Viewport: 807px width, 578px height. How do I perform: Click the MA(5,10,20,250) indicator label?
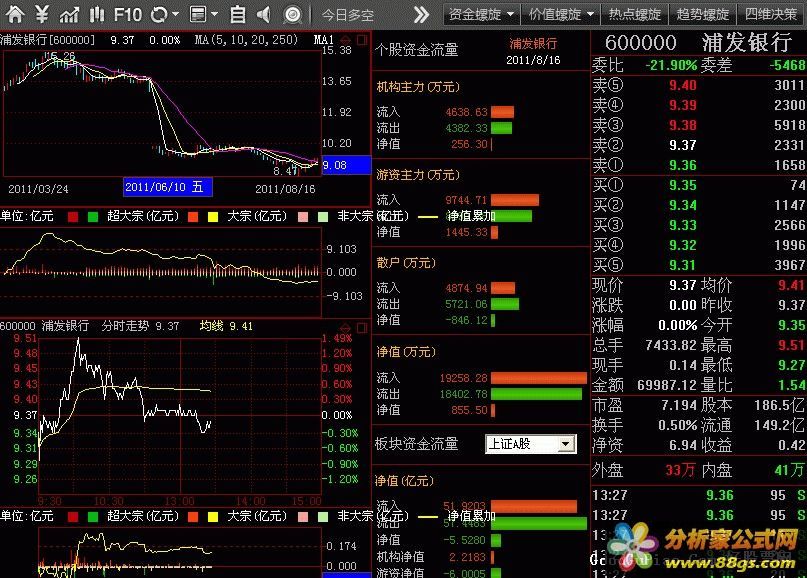tap(246, 40)
